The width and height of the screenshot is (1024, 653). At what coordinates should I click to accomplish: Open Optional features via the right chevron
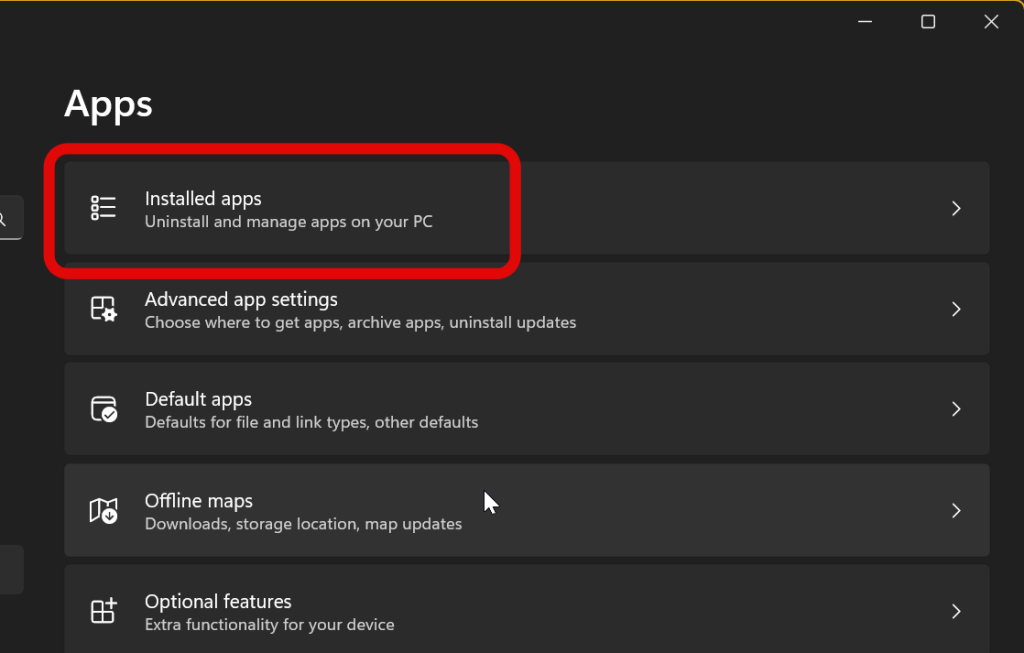(x=956, y=611)
